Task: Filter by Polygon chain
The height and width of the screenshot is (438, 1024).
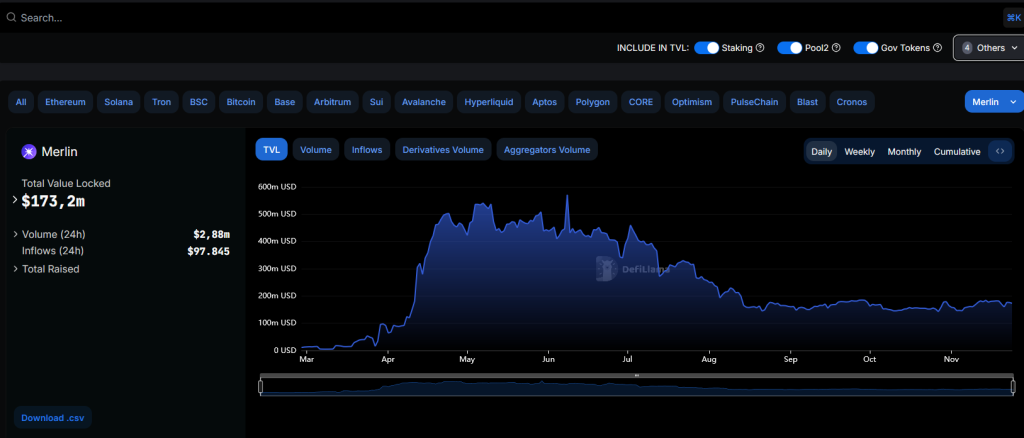Action: tap(593, 102)
